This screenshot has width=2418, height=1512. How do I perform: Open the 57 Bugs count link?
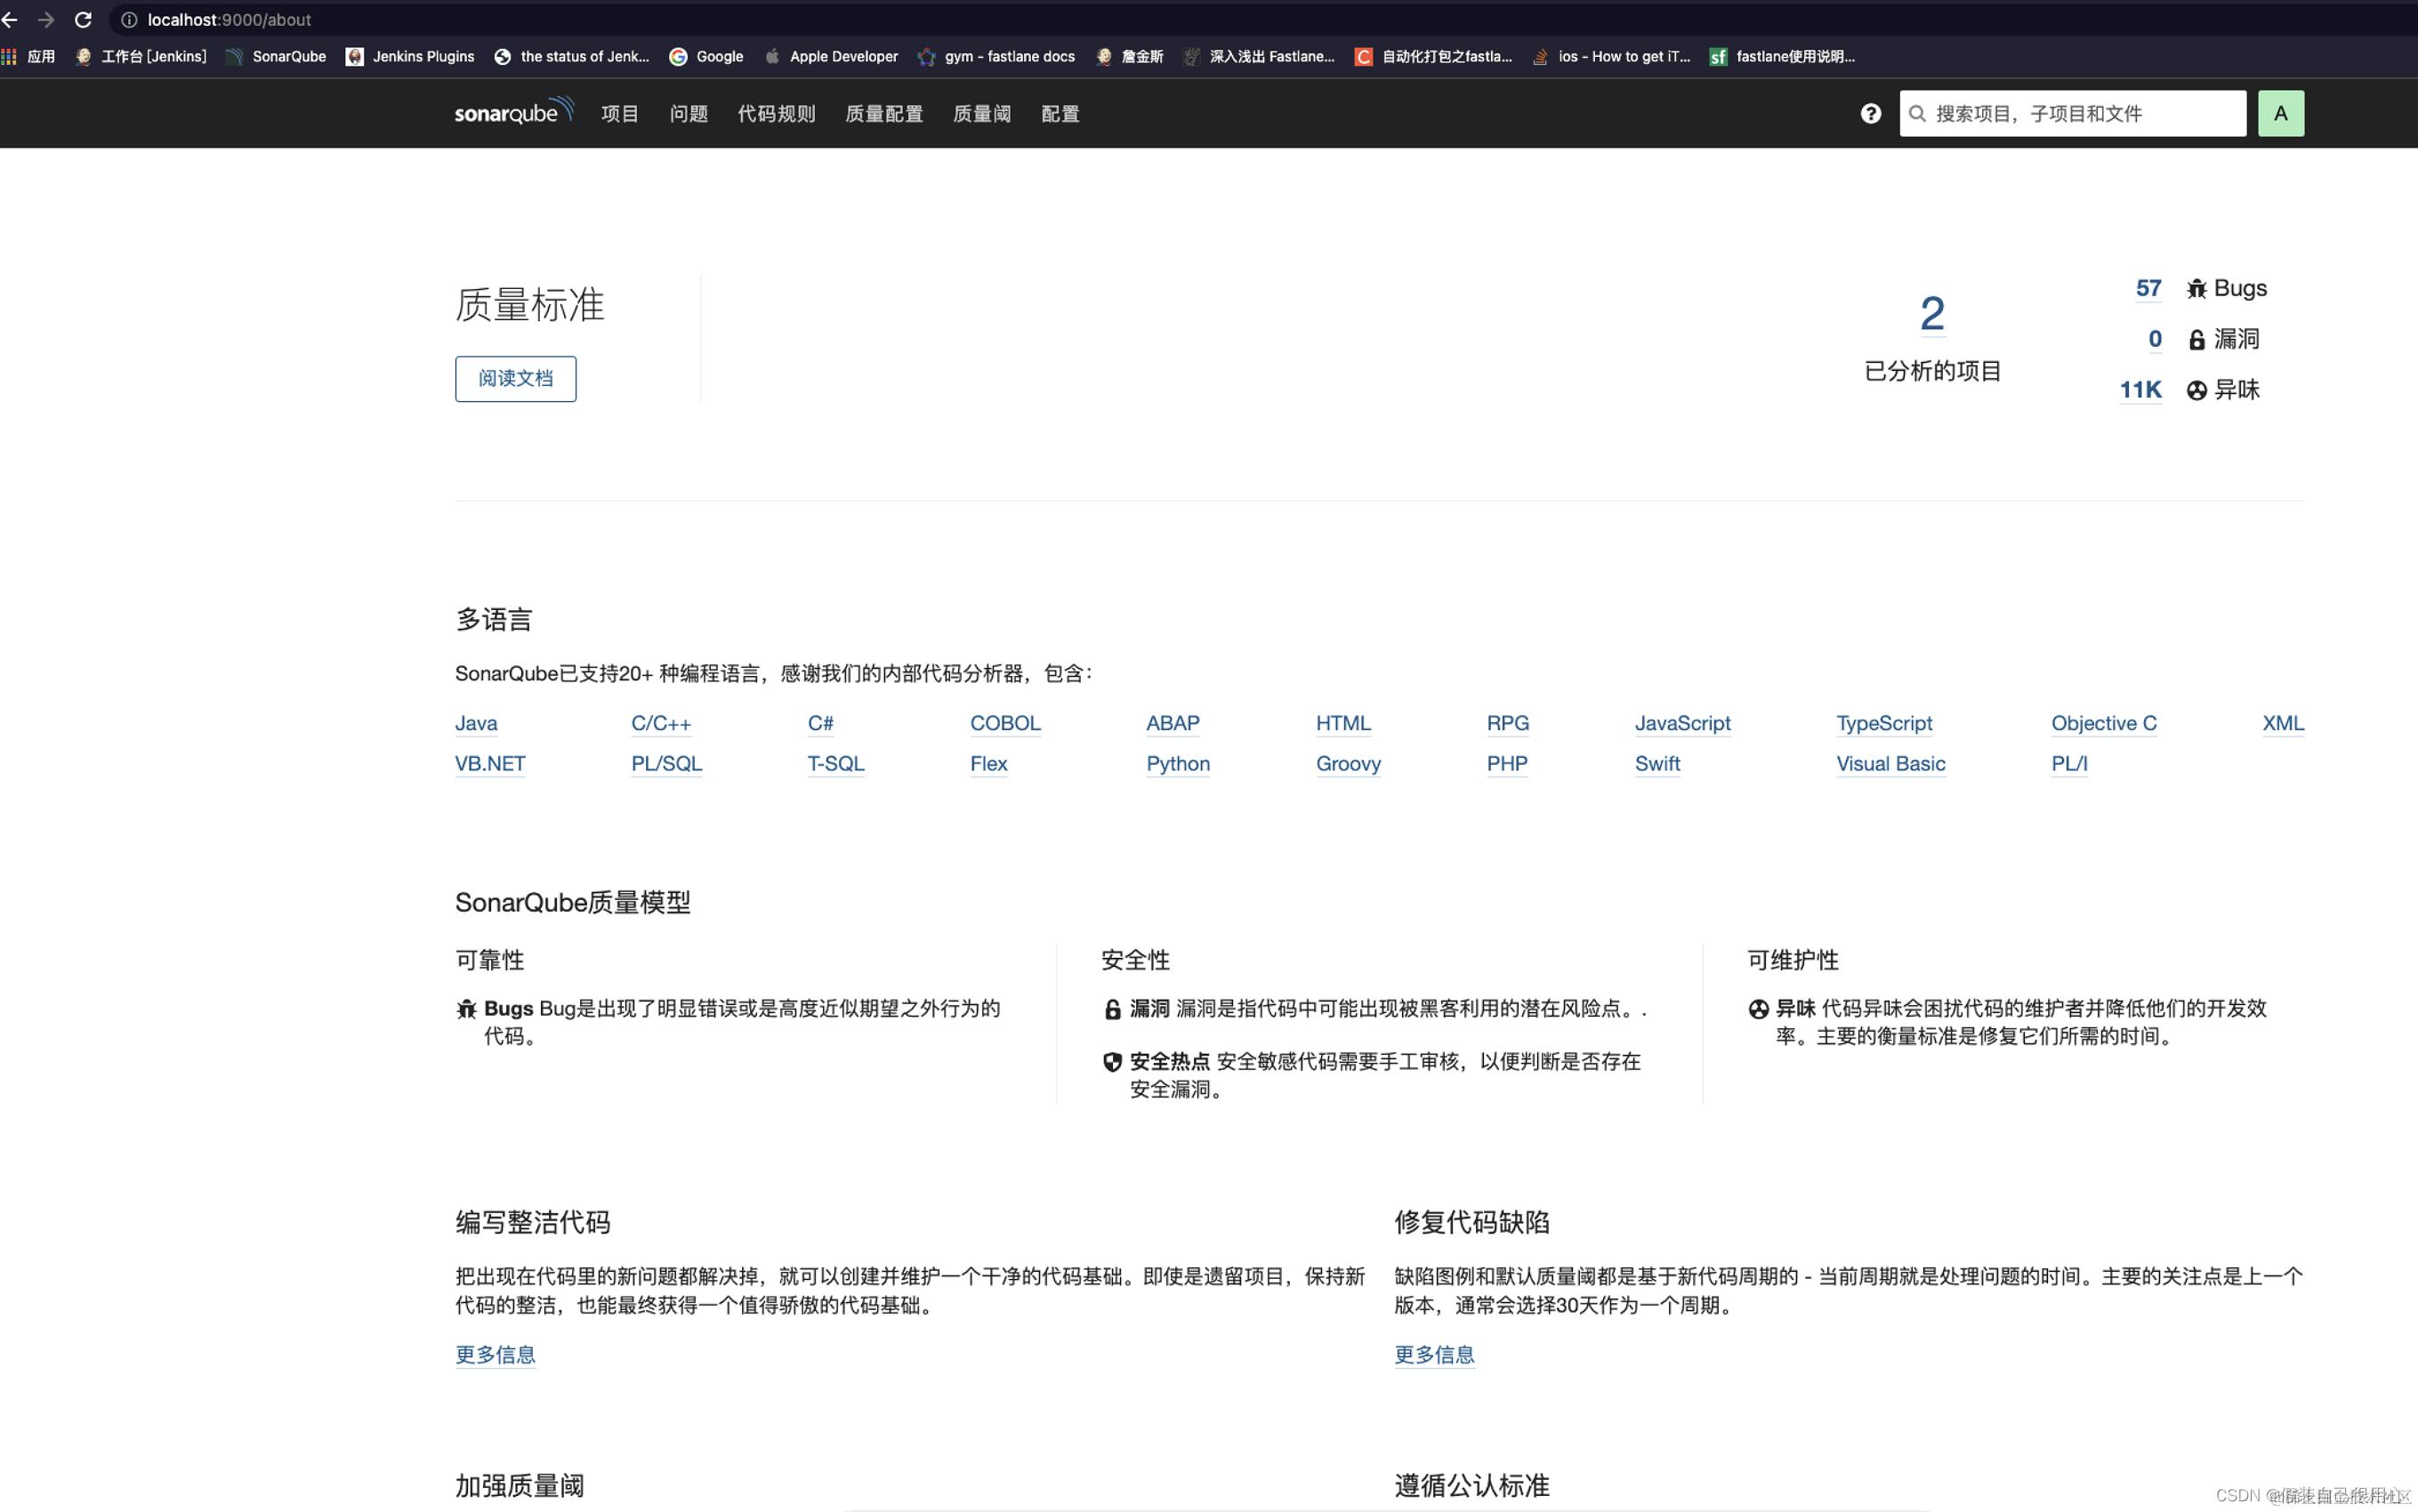click(2147, 288)
